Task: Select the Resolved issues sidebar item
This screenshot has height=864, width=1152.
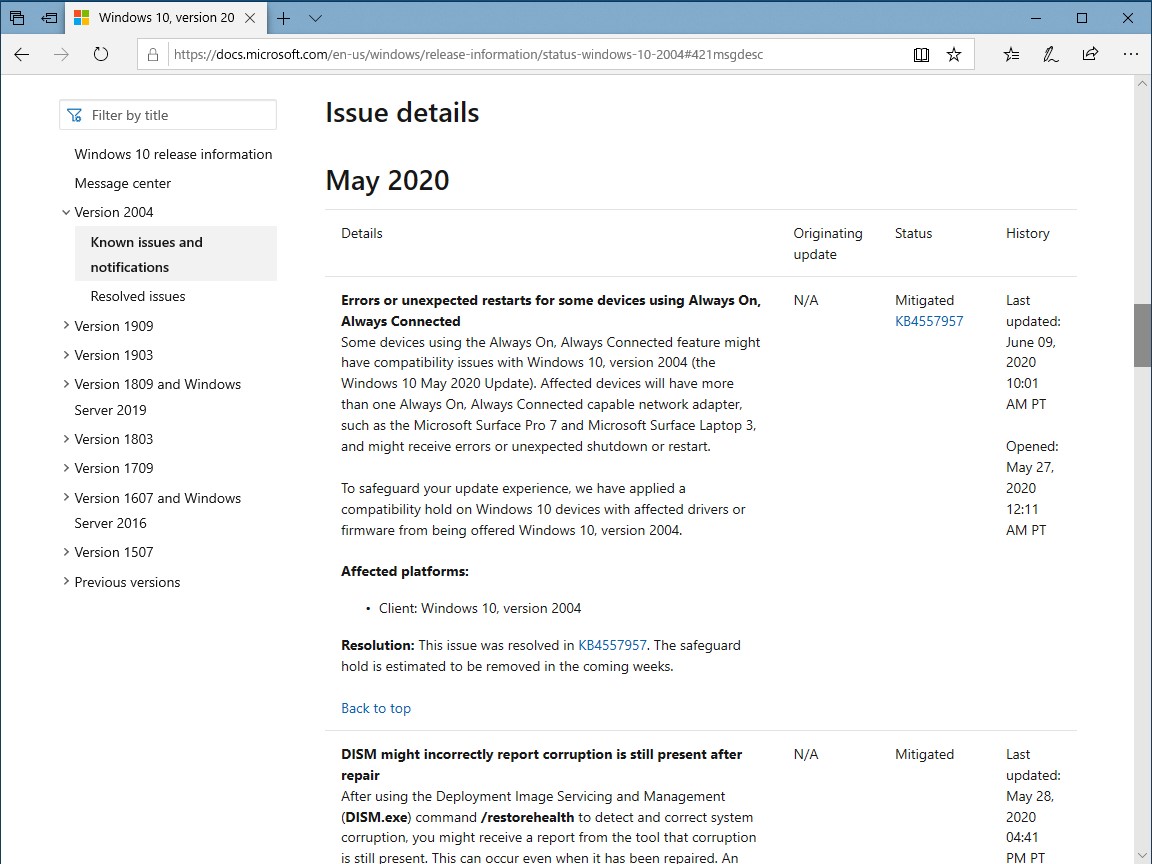Action: (138, 296)
